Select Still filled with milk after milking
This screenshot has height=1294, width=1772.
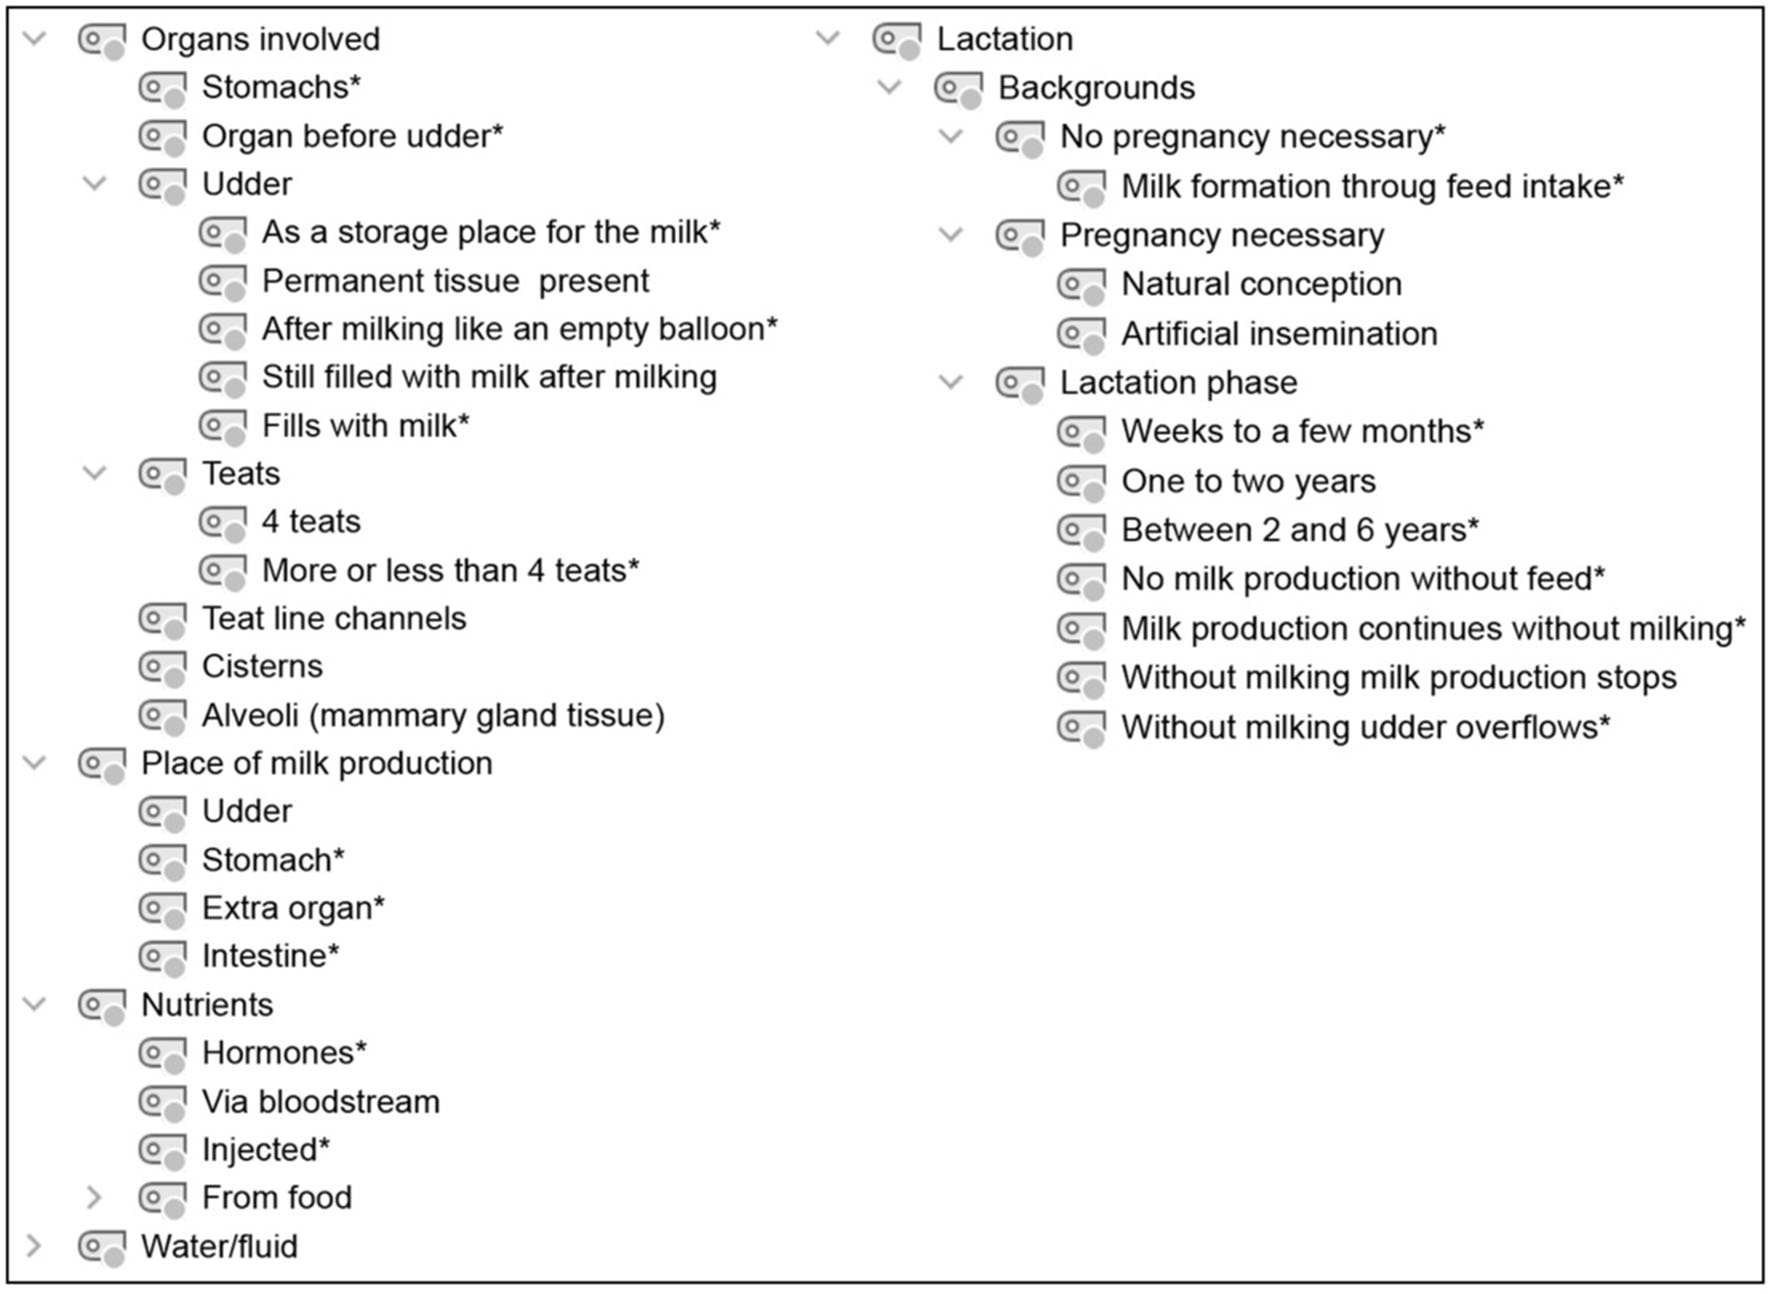pyautogui.click(x=489, y=377)
